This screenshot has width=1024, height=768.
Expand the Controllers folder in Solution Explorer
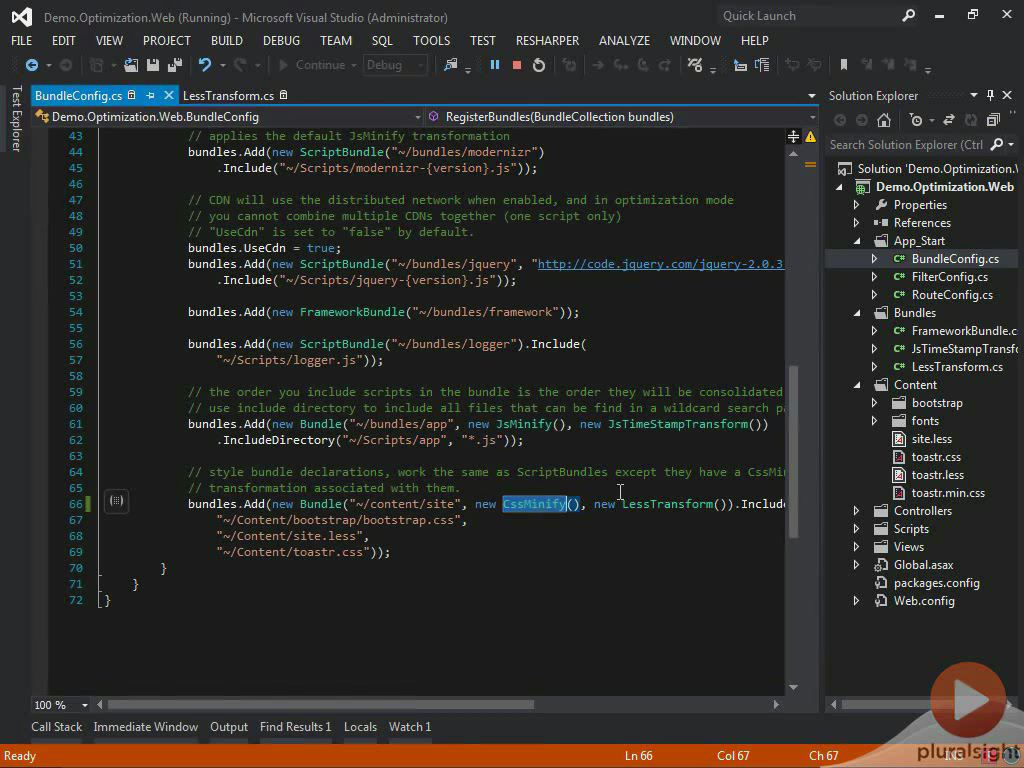click(856, 511)
